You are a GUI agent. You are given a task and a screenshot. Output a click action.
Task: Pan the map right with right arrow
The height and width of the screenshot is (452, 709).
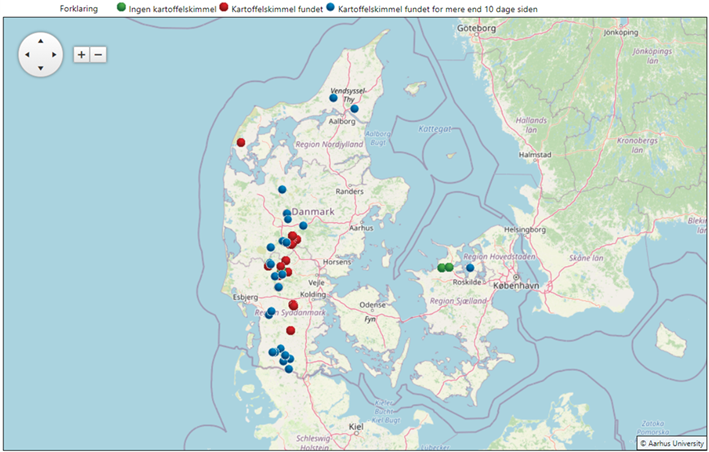click(54, 54)
